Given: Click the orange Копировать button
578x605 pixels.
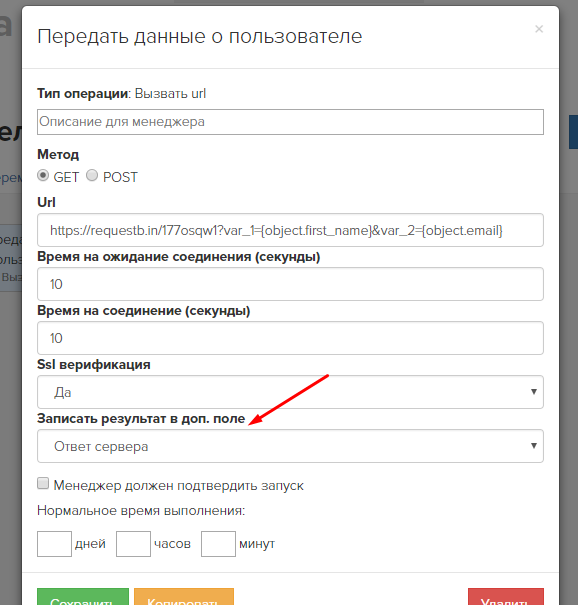Looking at the screenshot, I should tap(184, 597).
